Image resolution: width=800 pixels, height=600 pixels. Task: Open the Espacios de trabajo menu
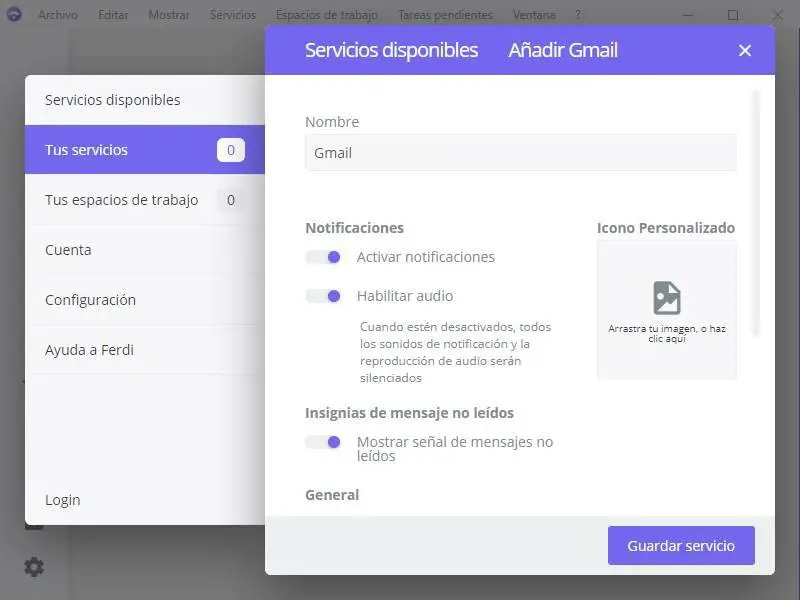327,15
